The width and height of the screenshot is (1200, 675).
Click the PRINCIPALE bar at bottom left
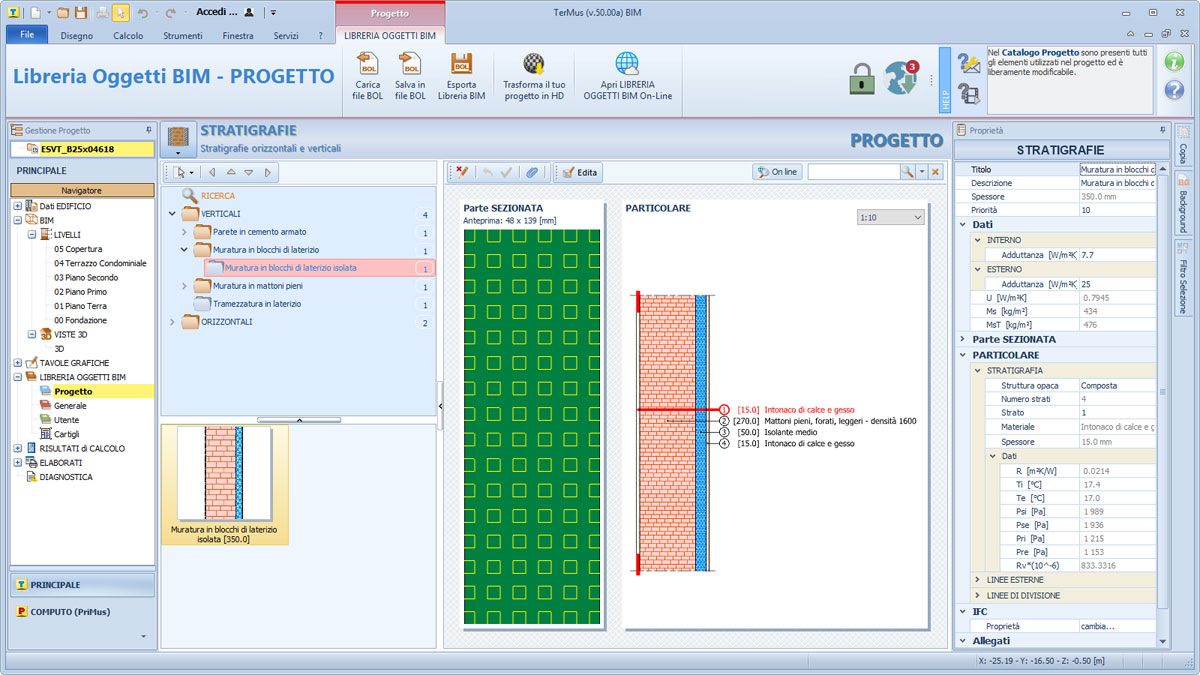pyautogui.click(x=82, y=584)
